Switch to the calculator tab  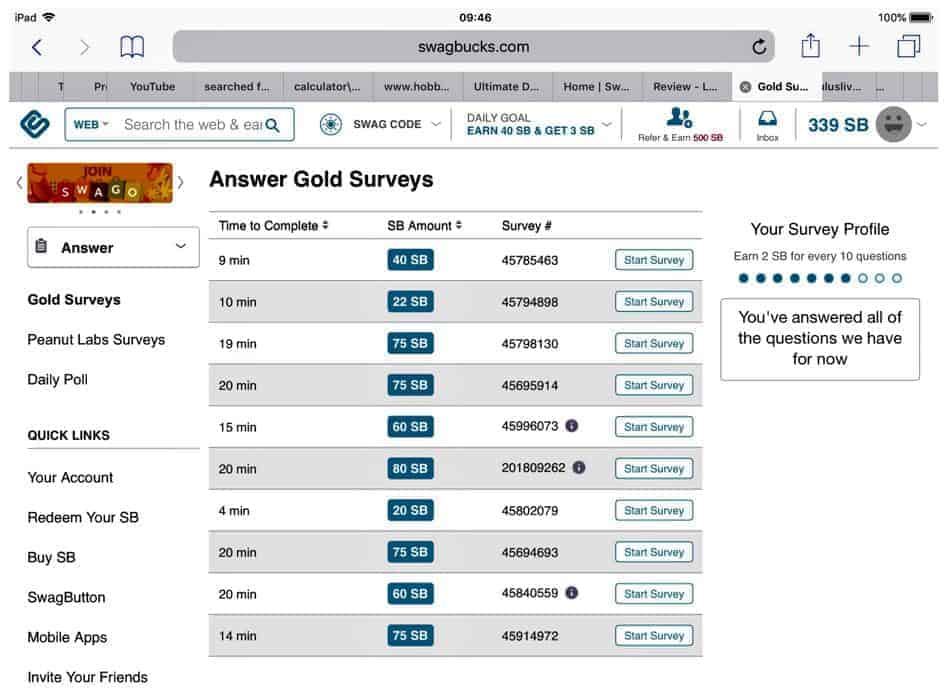(x=327, y=87)
